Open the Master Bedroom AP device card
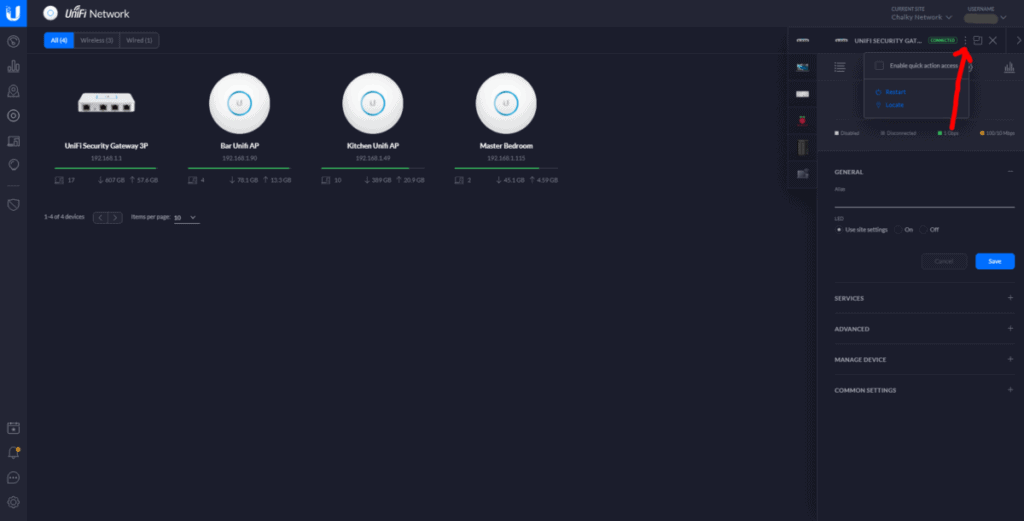 tap(506, 129)
